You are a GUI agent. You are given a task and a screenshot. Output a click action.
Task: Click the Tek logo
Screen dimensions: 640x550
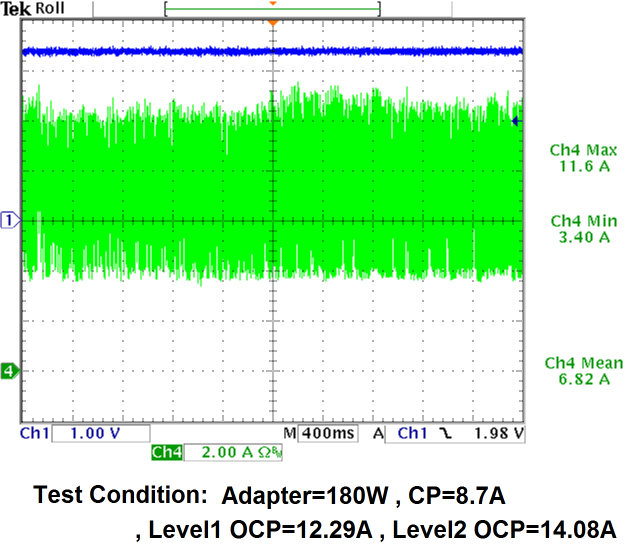coord(16,9)
